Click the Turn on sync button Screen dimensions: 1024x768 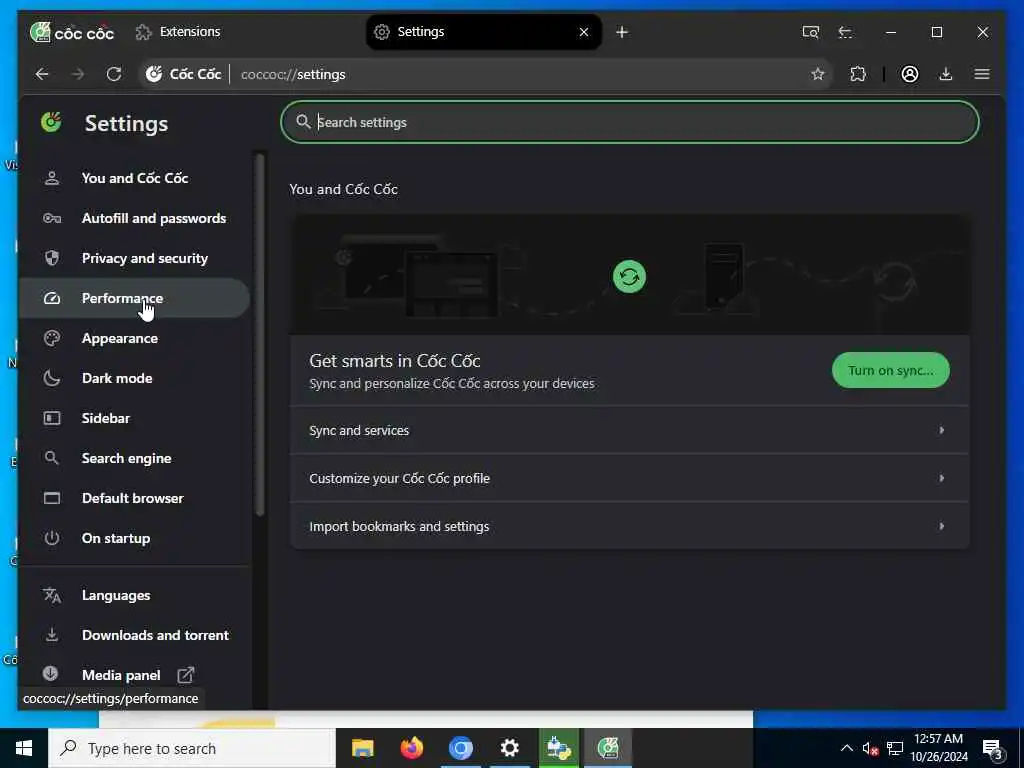pos(890,370)
